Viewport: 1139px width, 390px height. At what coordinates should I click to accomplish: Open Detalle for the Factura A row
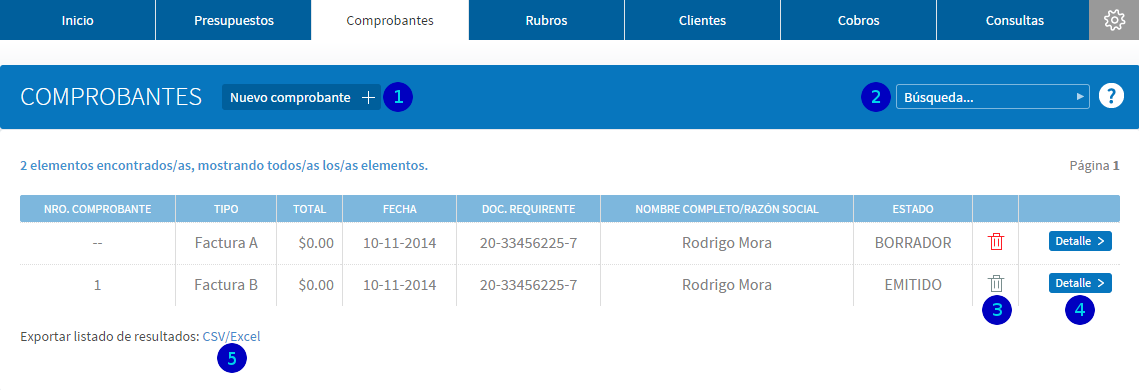[1080, 241]
